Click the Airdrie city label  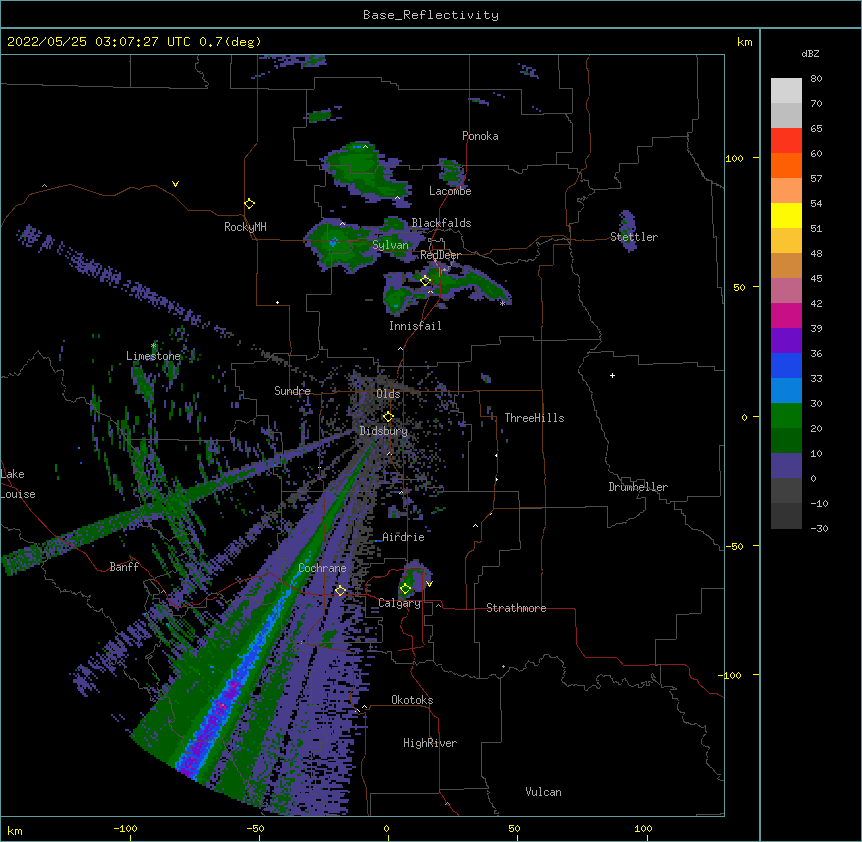coord(403,537)
